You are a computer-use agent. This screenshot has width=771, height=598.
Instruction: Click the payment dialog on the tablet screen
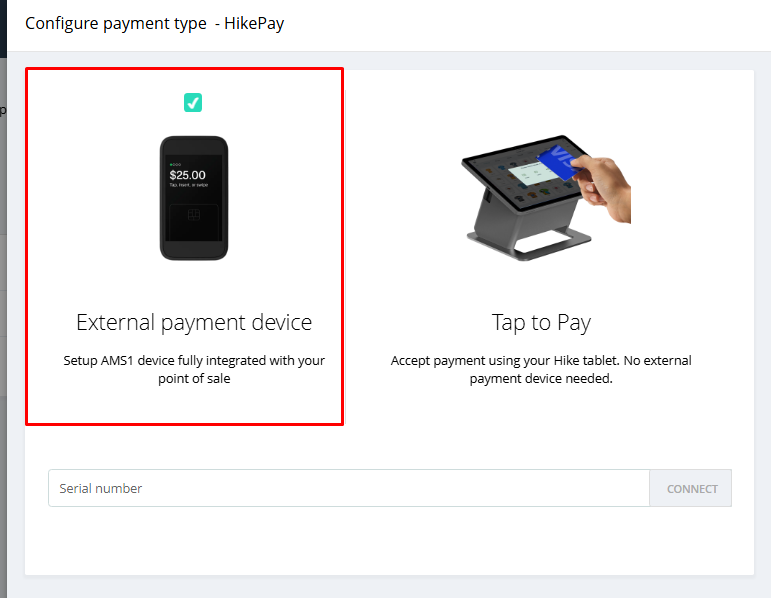[534, 174]
